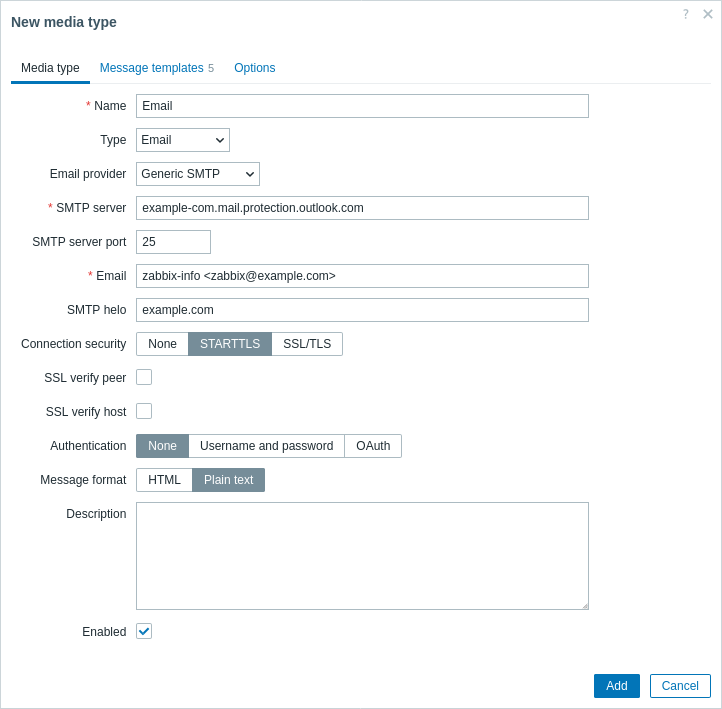Focus the SMTP server input field

[x=362, y=208]
